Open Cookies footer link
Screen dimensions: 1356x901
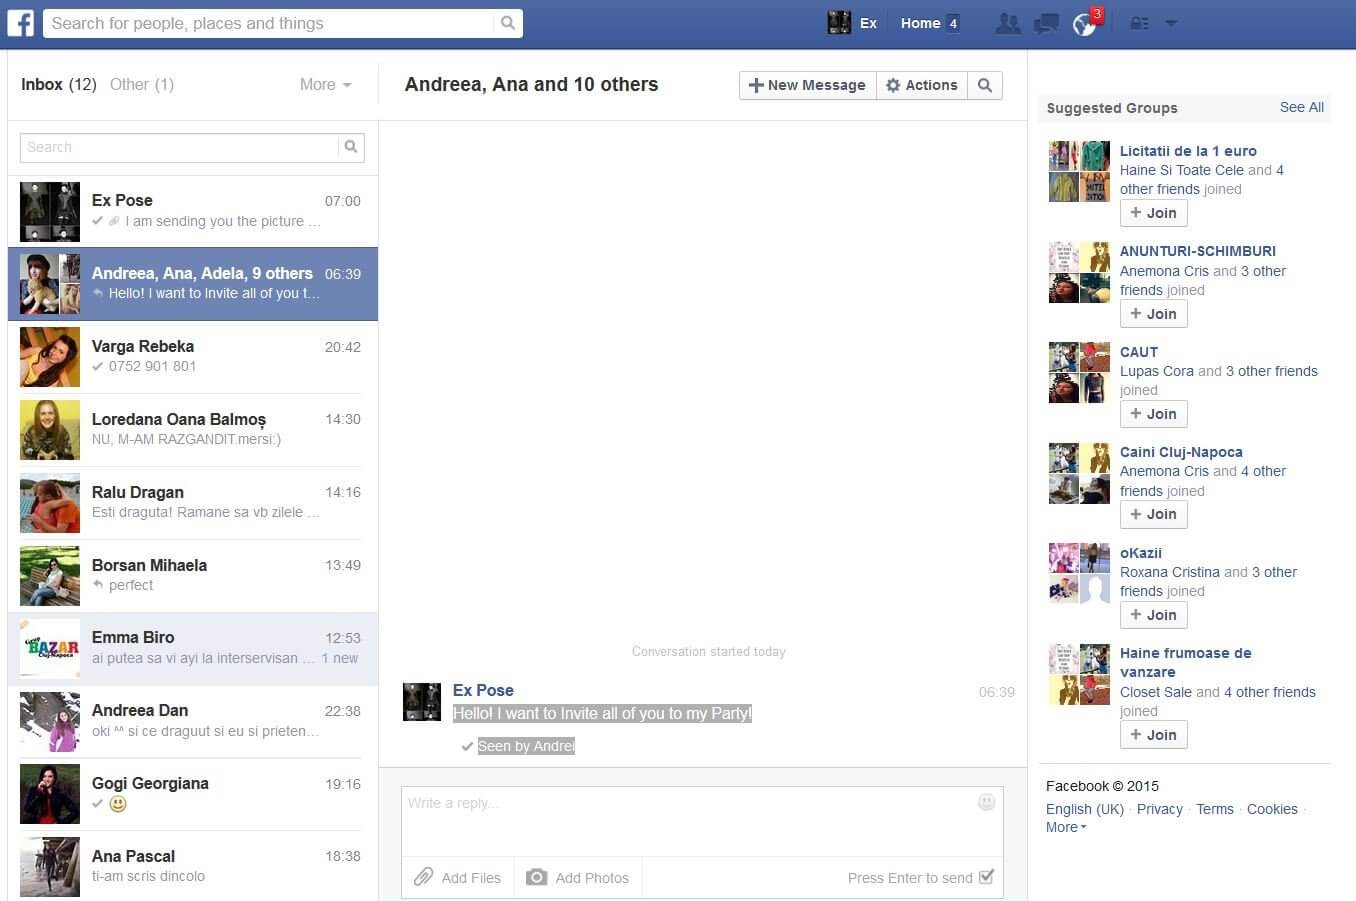[x=1272, y=809]
